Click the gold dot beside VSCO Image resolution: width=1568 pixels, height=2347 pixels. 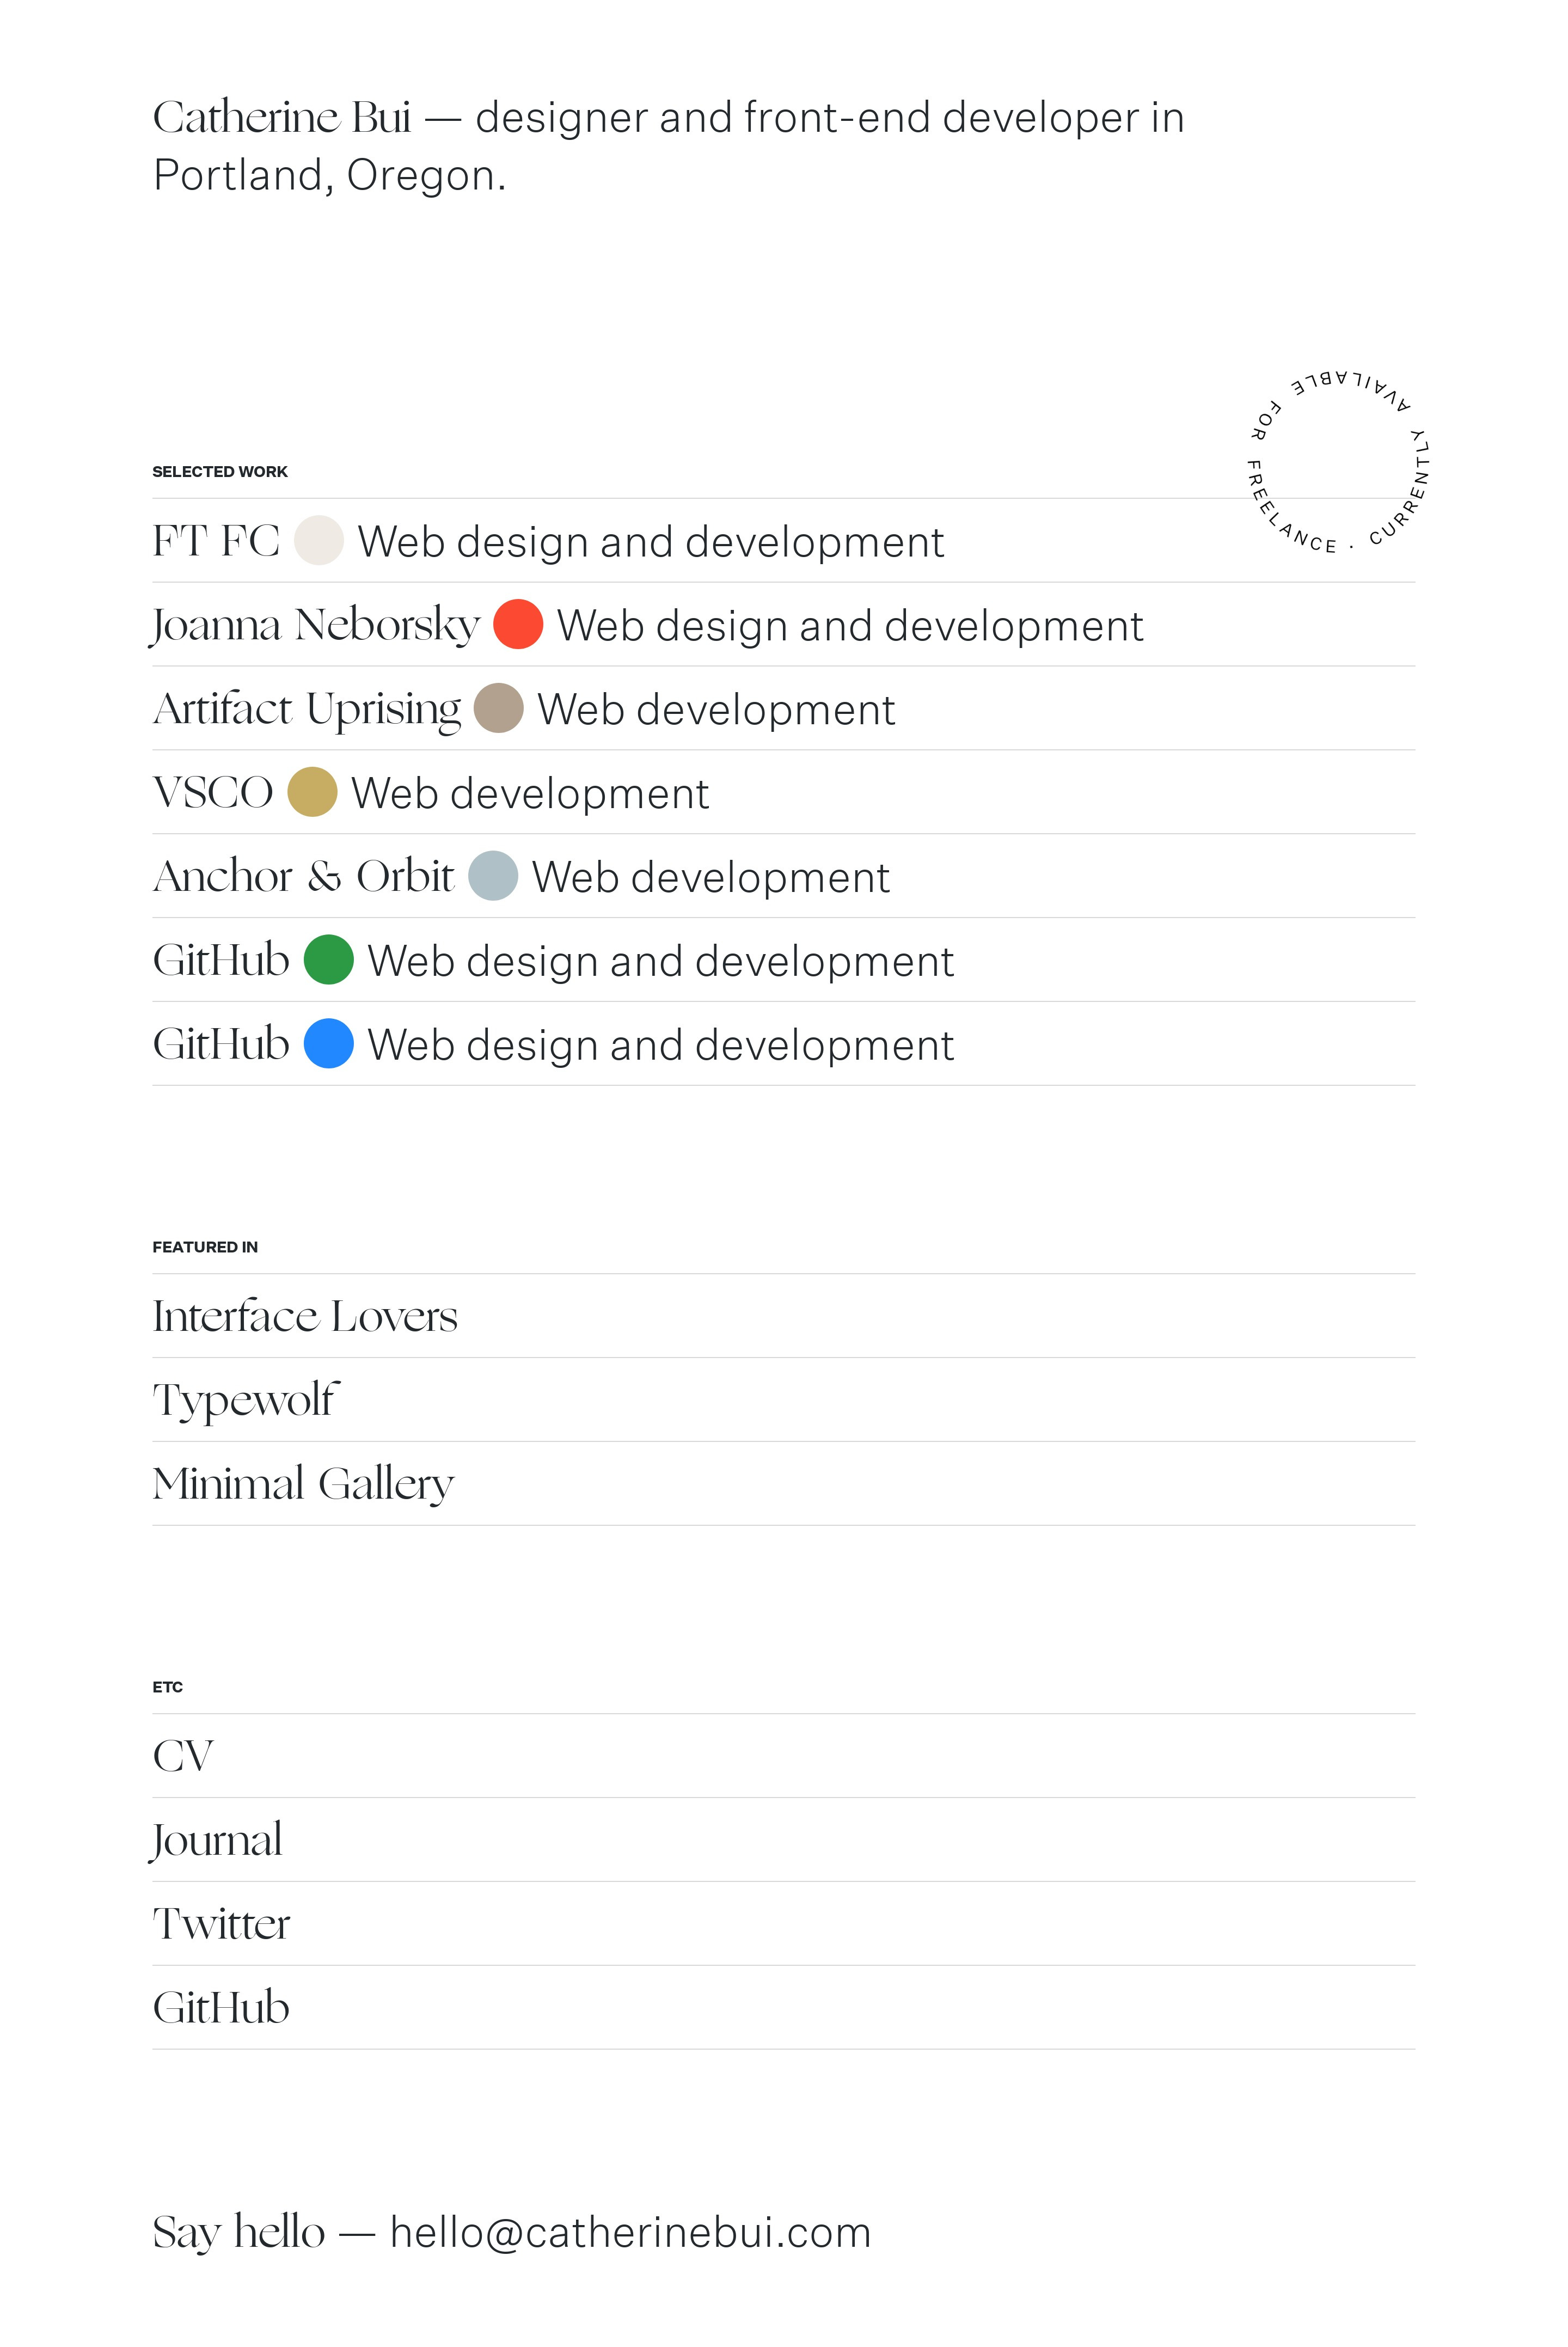[312, 793]
